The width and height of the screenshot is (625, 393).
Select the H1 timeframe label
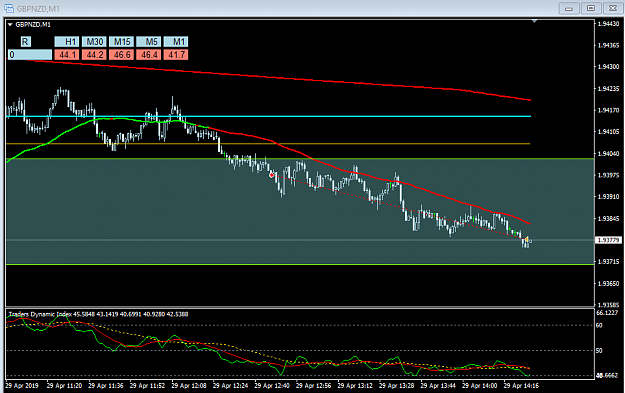point(67,41)
